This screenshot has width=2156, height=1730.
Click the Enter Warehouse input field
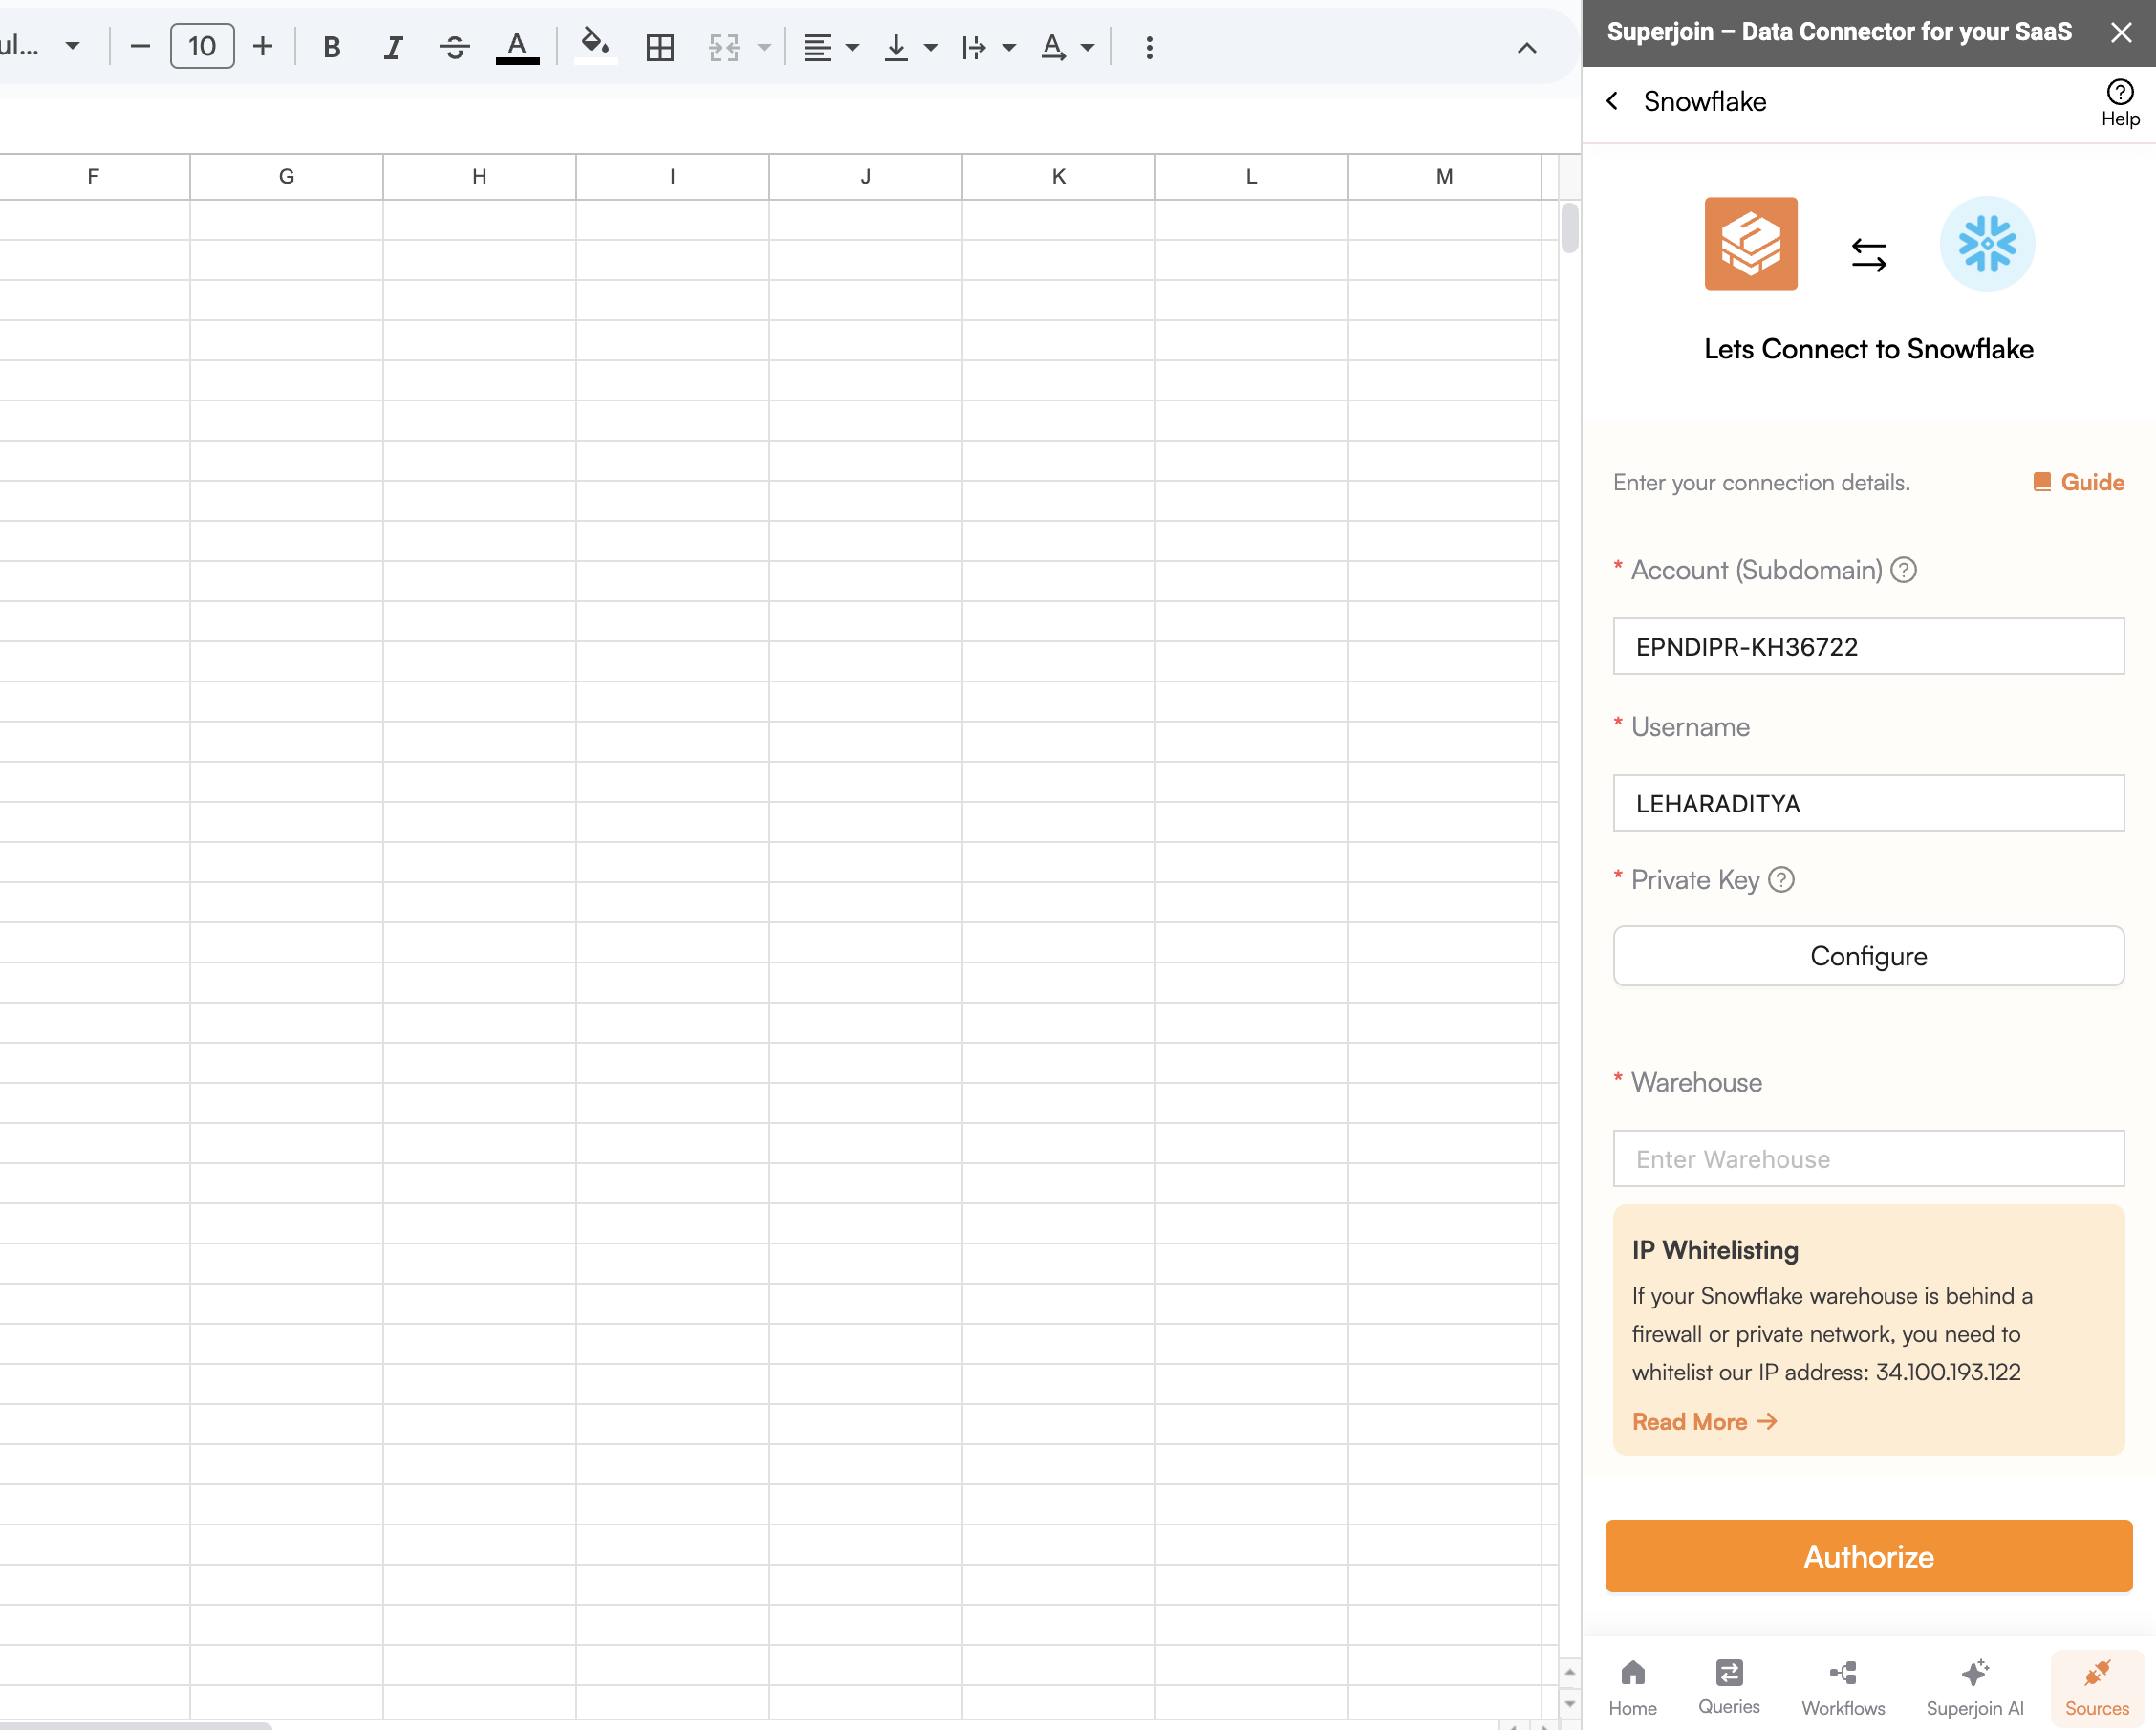(1868, 1159)
